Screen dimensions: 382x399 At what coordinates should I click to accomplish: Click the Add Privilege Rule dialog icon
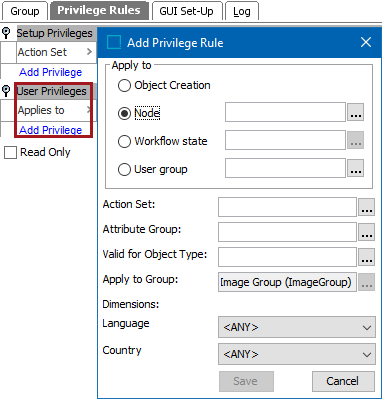point(114,43)
